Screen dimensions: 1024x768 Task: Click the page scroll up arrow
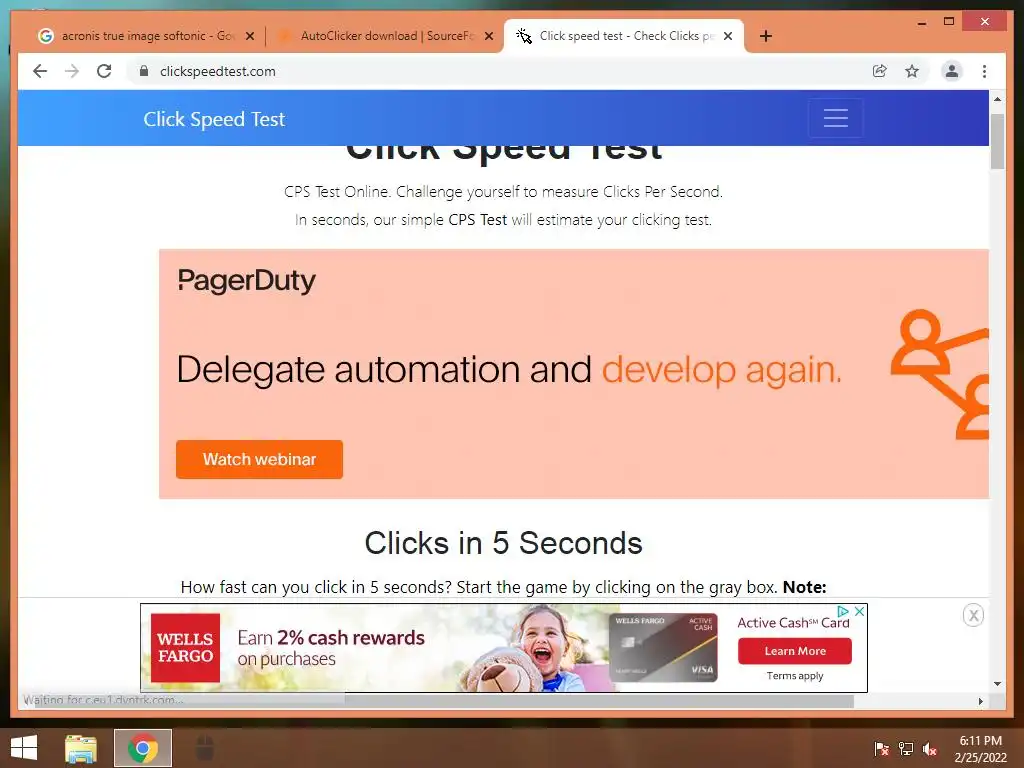click(x=997, y=99)
